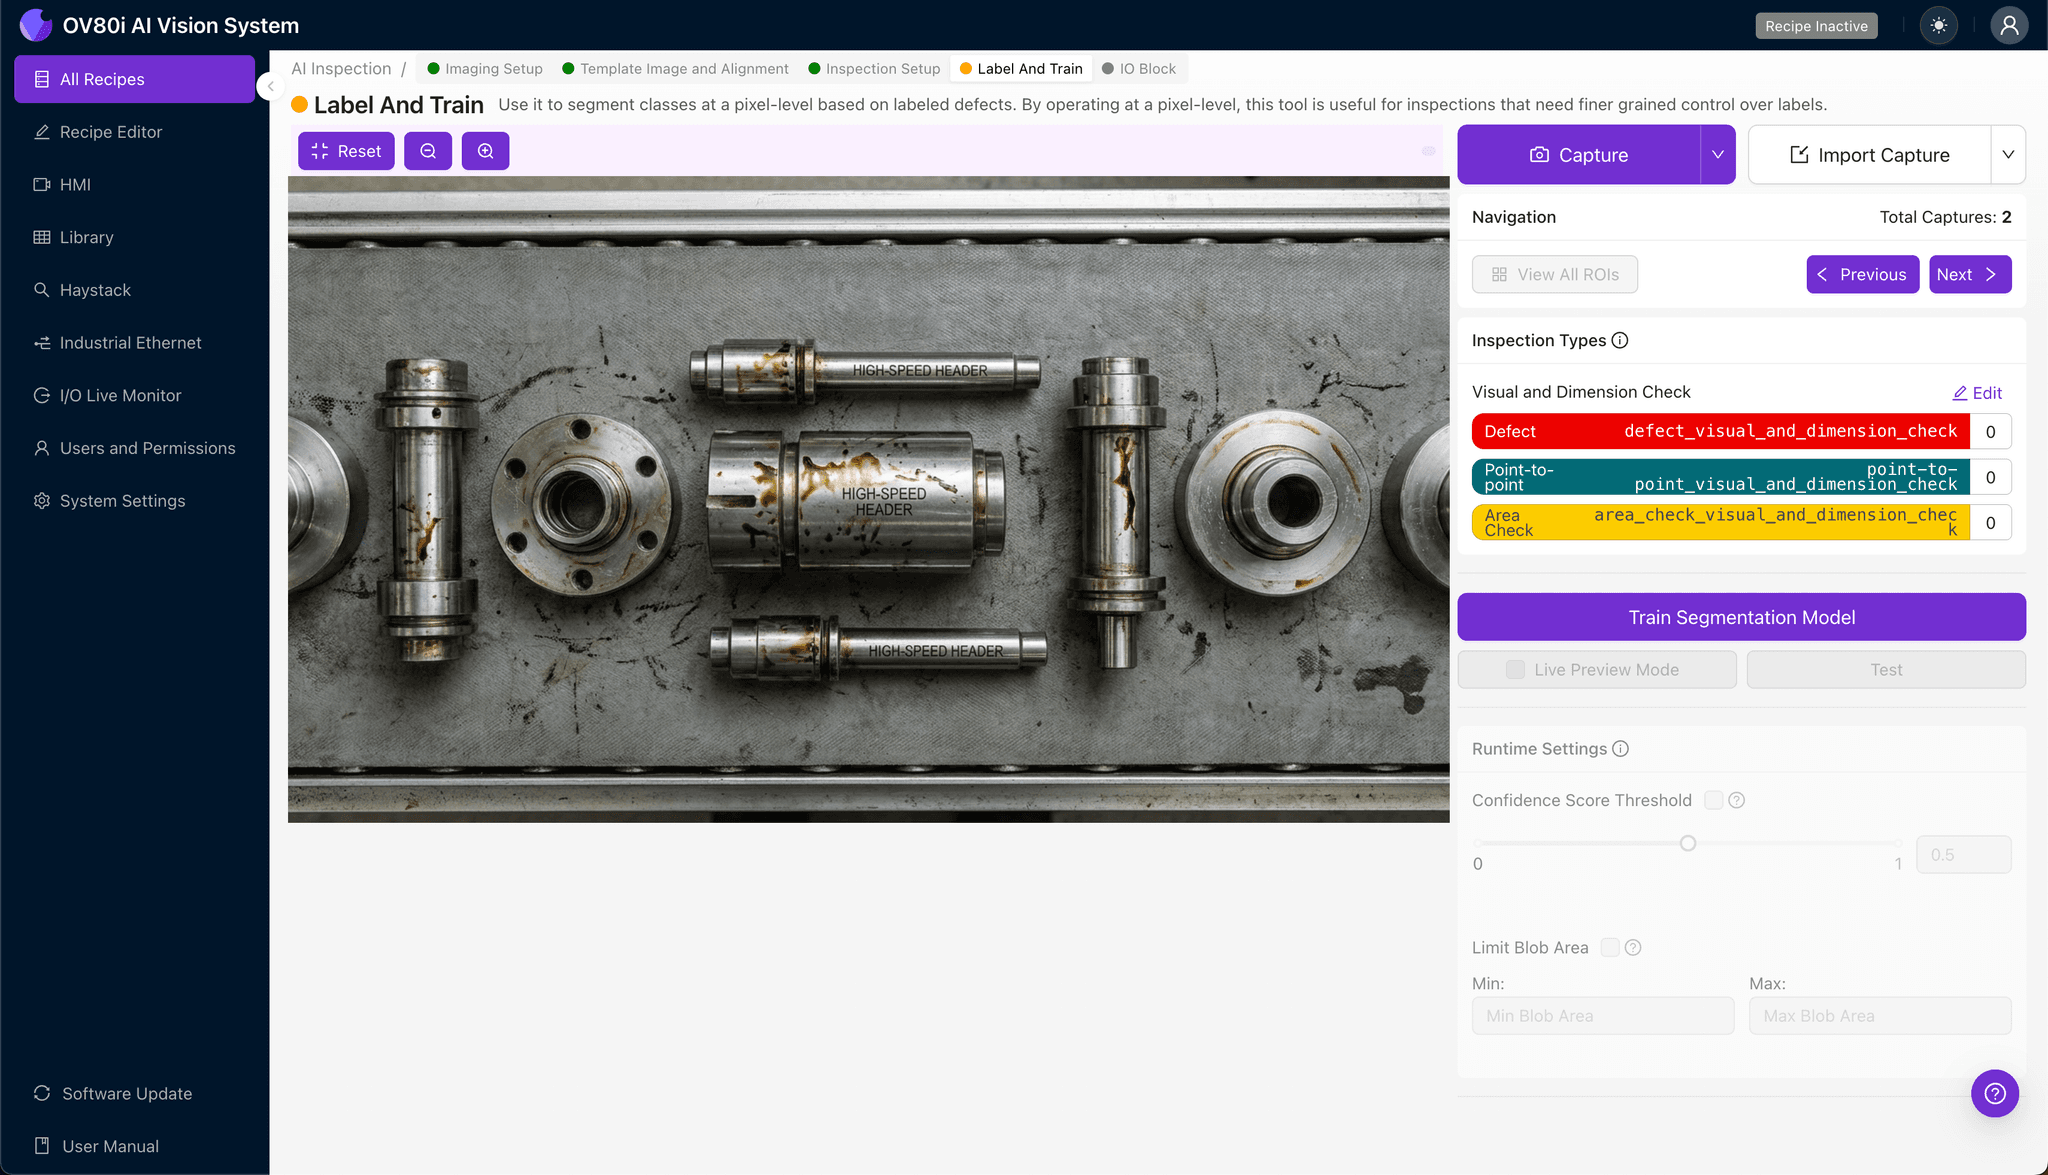Select the Zoom Out tool above the image
This screenshot has width=2048, height=1175.
(428, 150)
